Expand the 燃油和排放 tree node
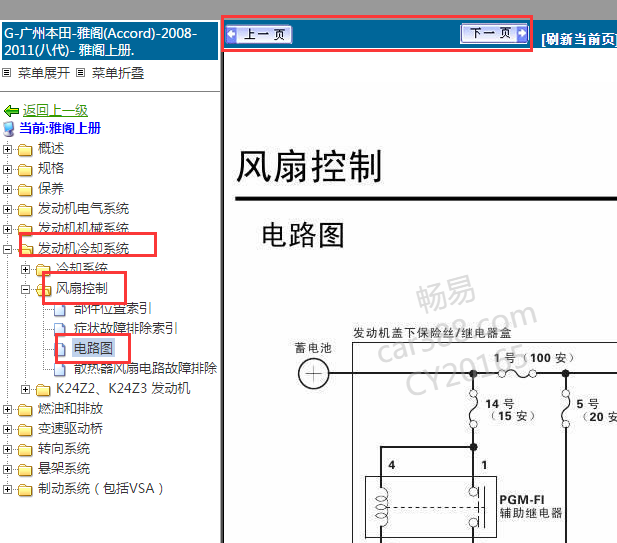The height and width of the screenshot is (543, 617). 7,409
